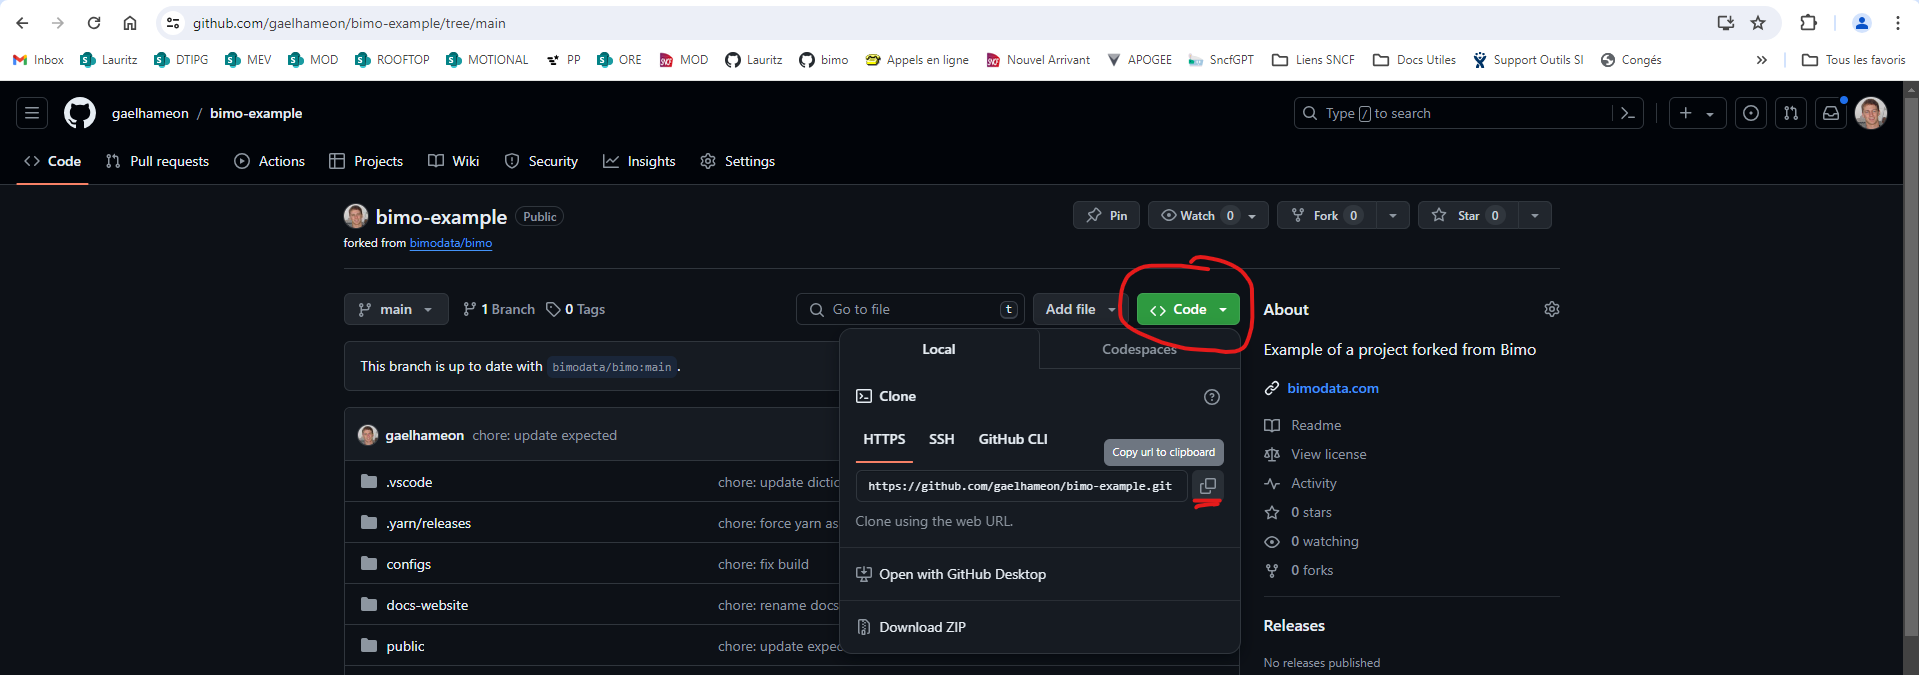
Task: Open the browser home page
Action: (x=130, y=23)
